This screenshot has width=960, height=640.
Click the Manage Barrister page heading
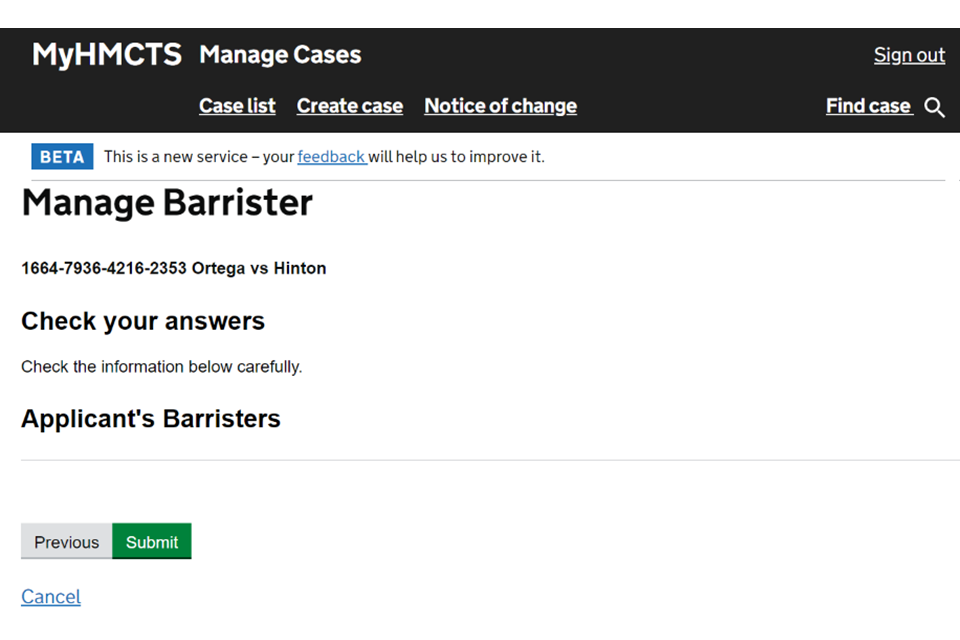[167, 203]
